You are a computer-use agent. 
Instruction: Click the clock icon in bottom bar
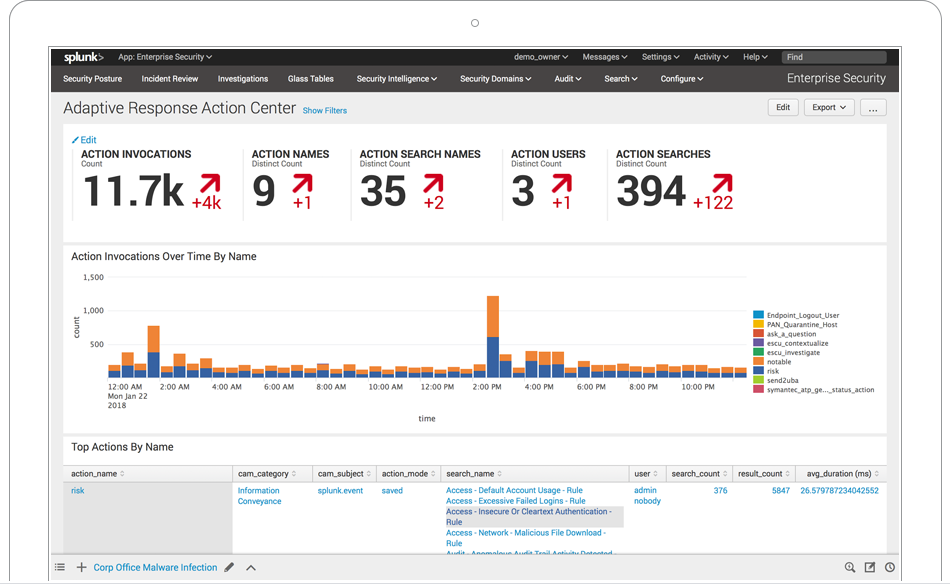tap(890, 568)
